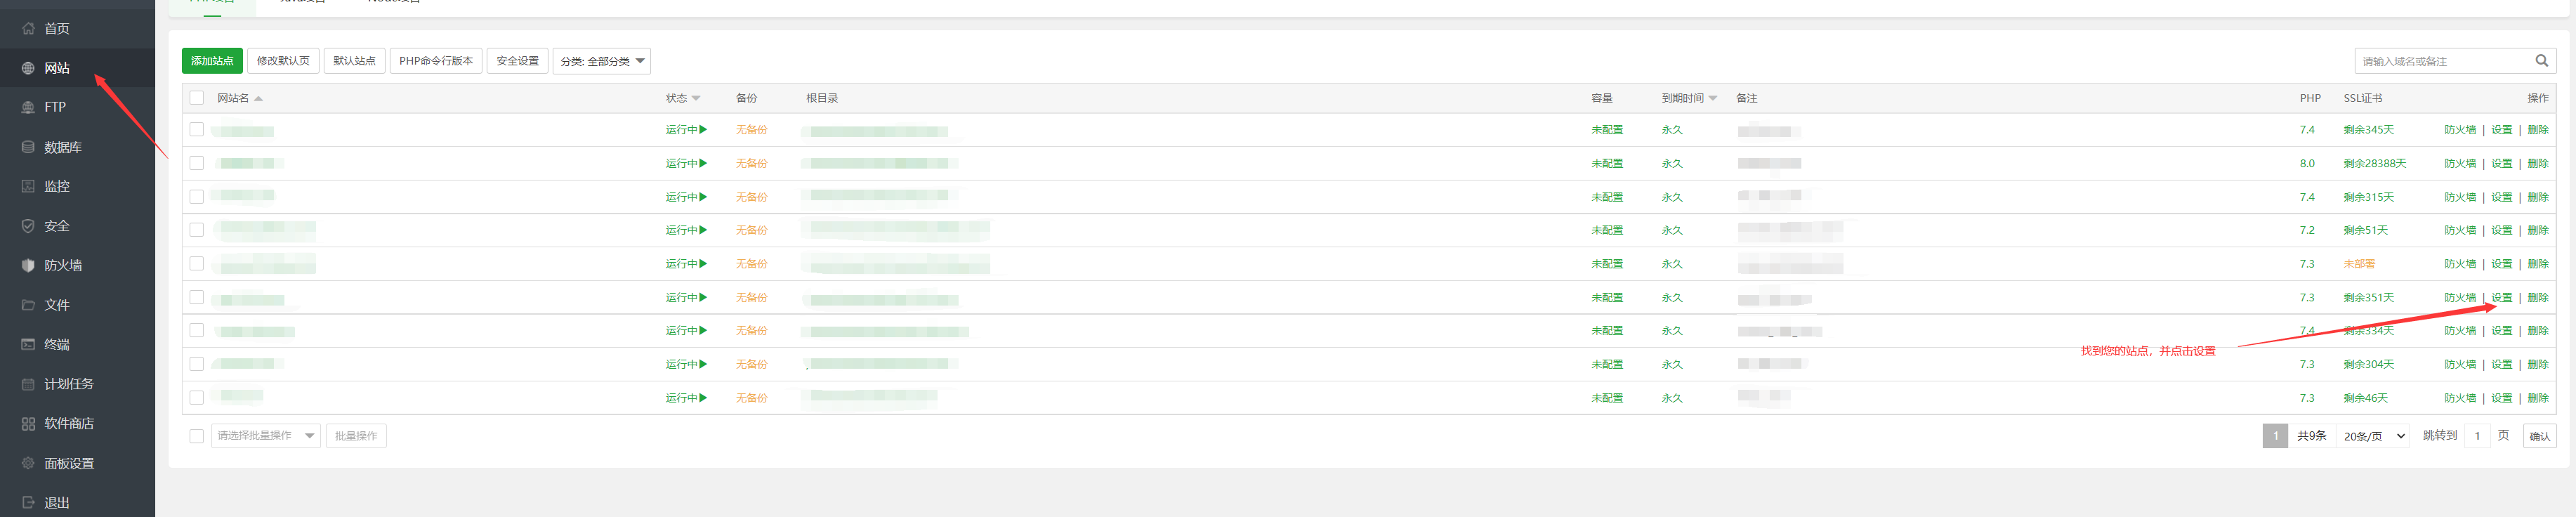Image resolution: width=2576 pixels, height=517 pixels.
Task: Toggle the select-all checkbox in table header
Action: 197,98
